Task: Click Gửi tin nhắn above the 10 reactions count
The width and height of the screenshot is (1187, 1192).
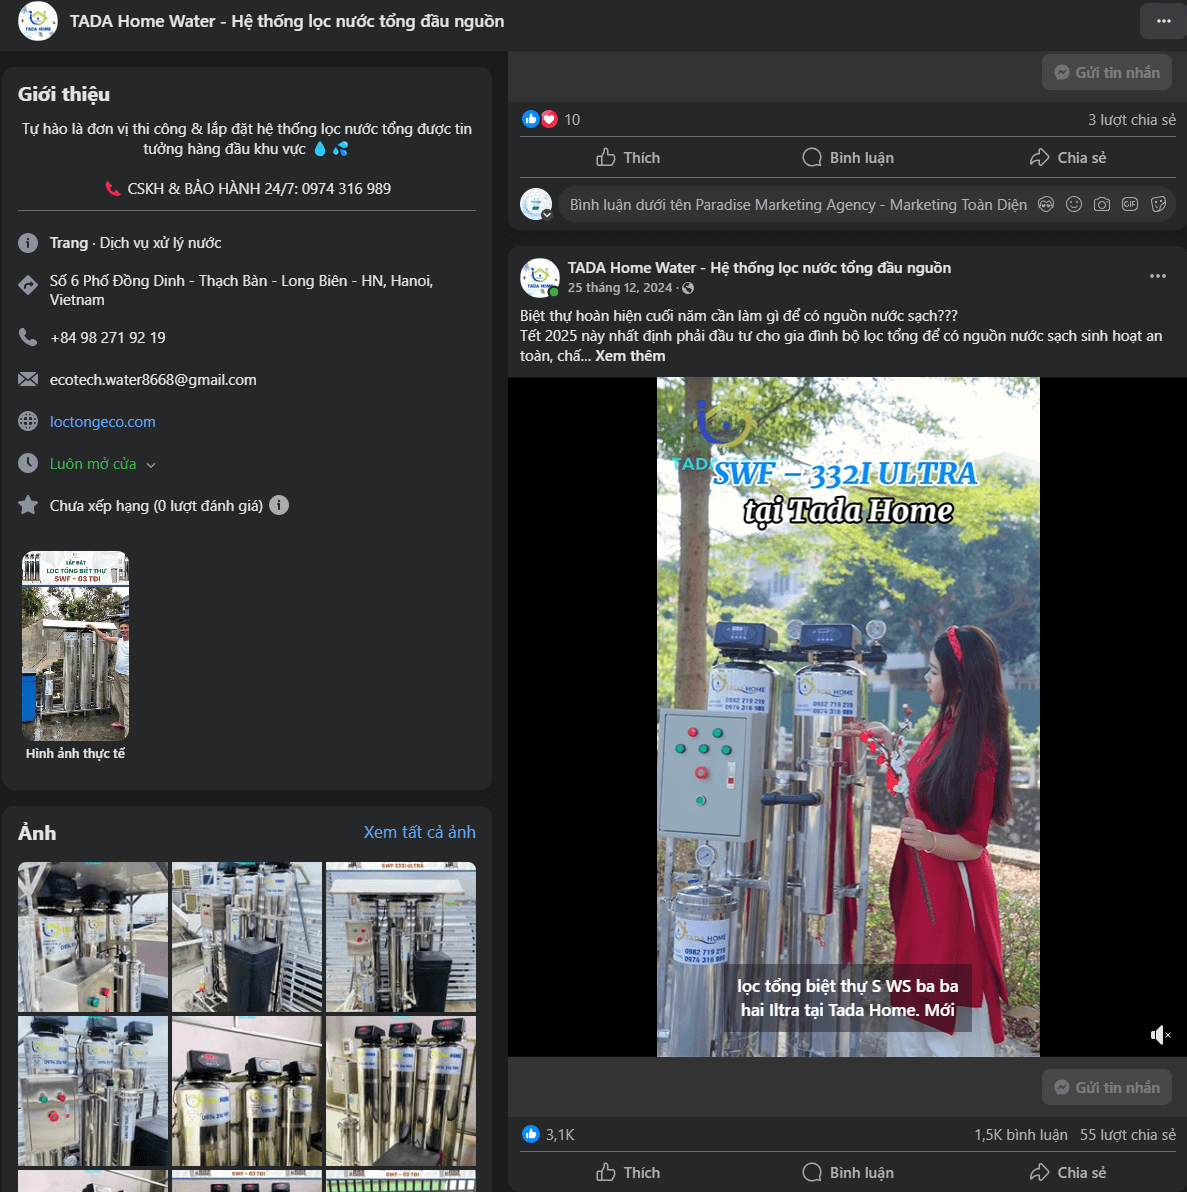Action: [1106, 73]
